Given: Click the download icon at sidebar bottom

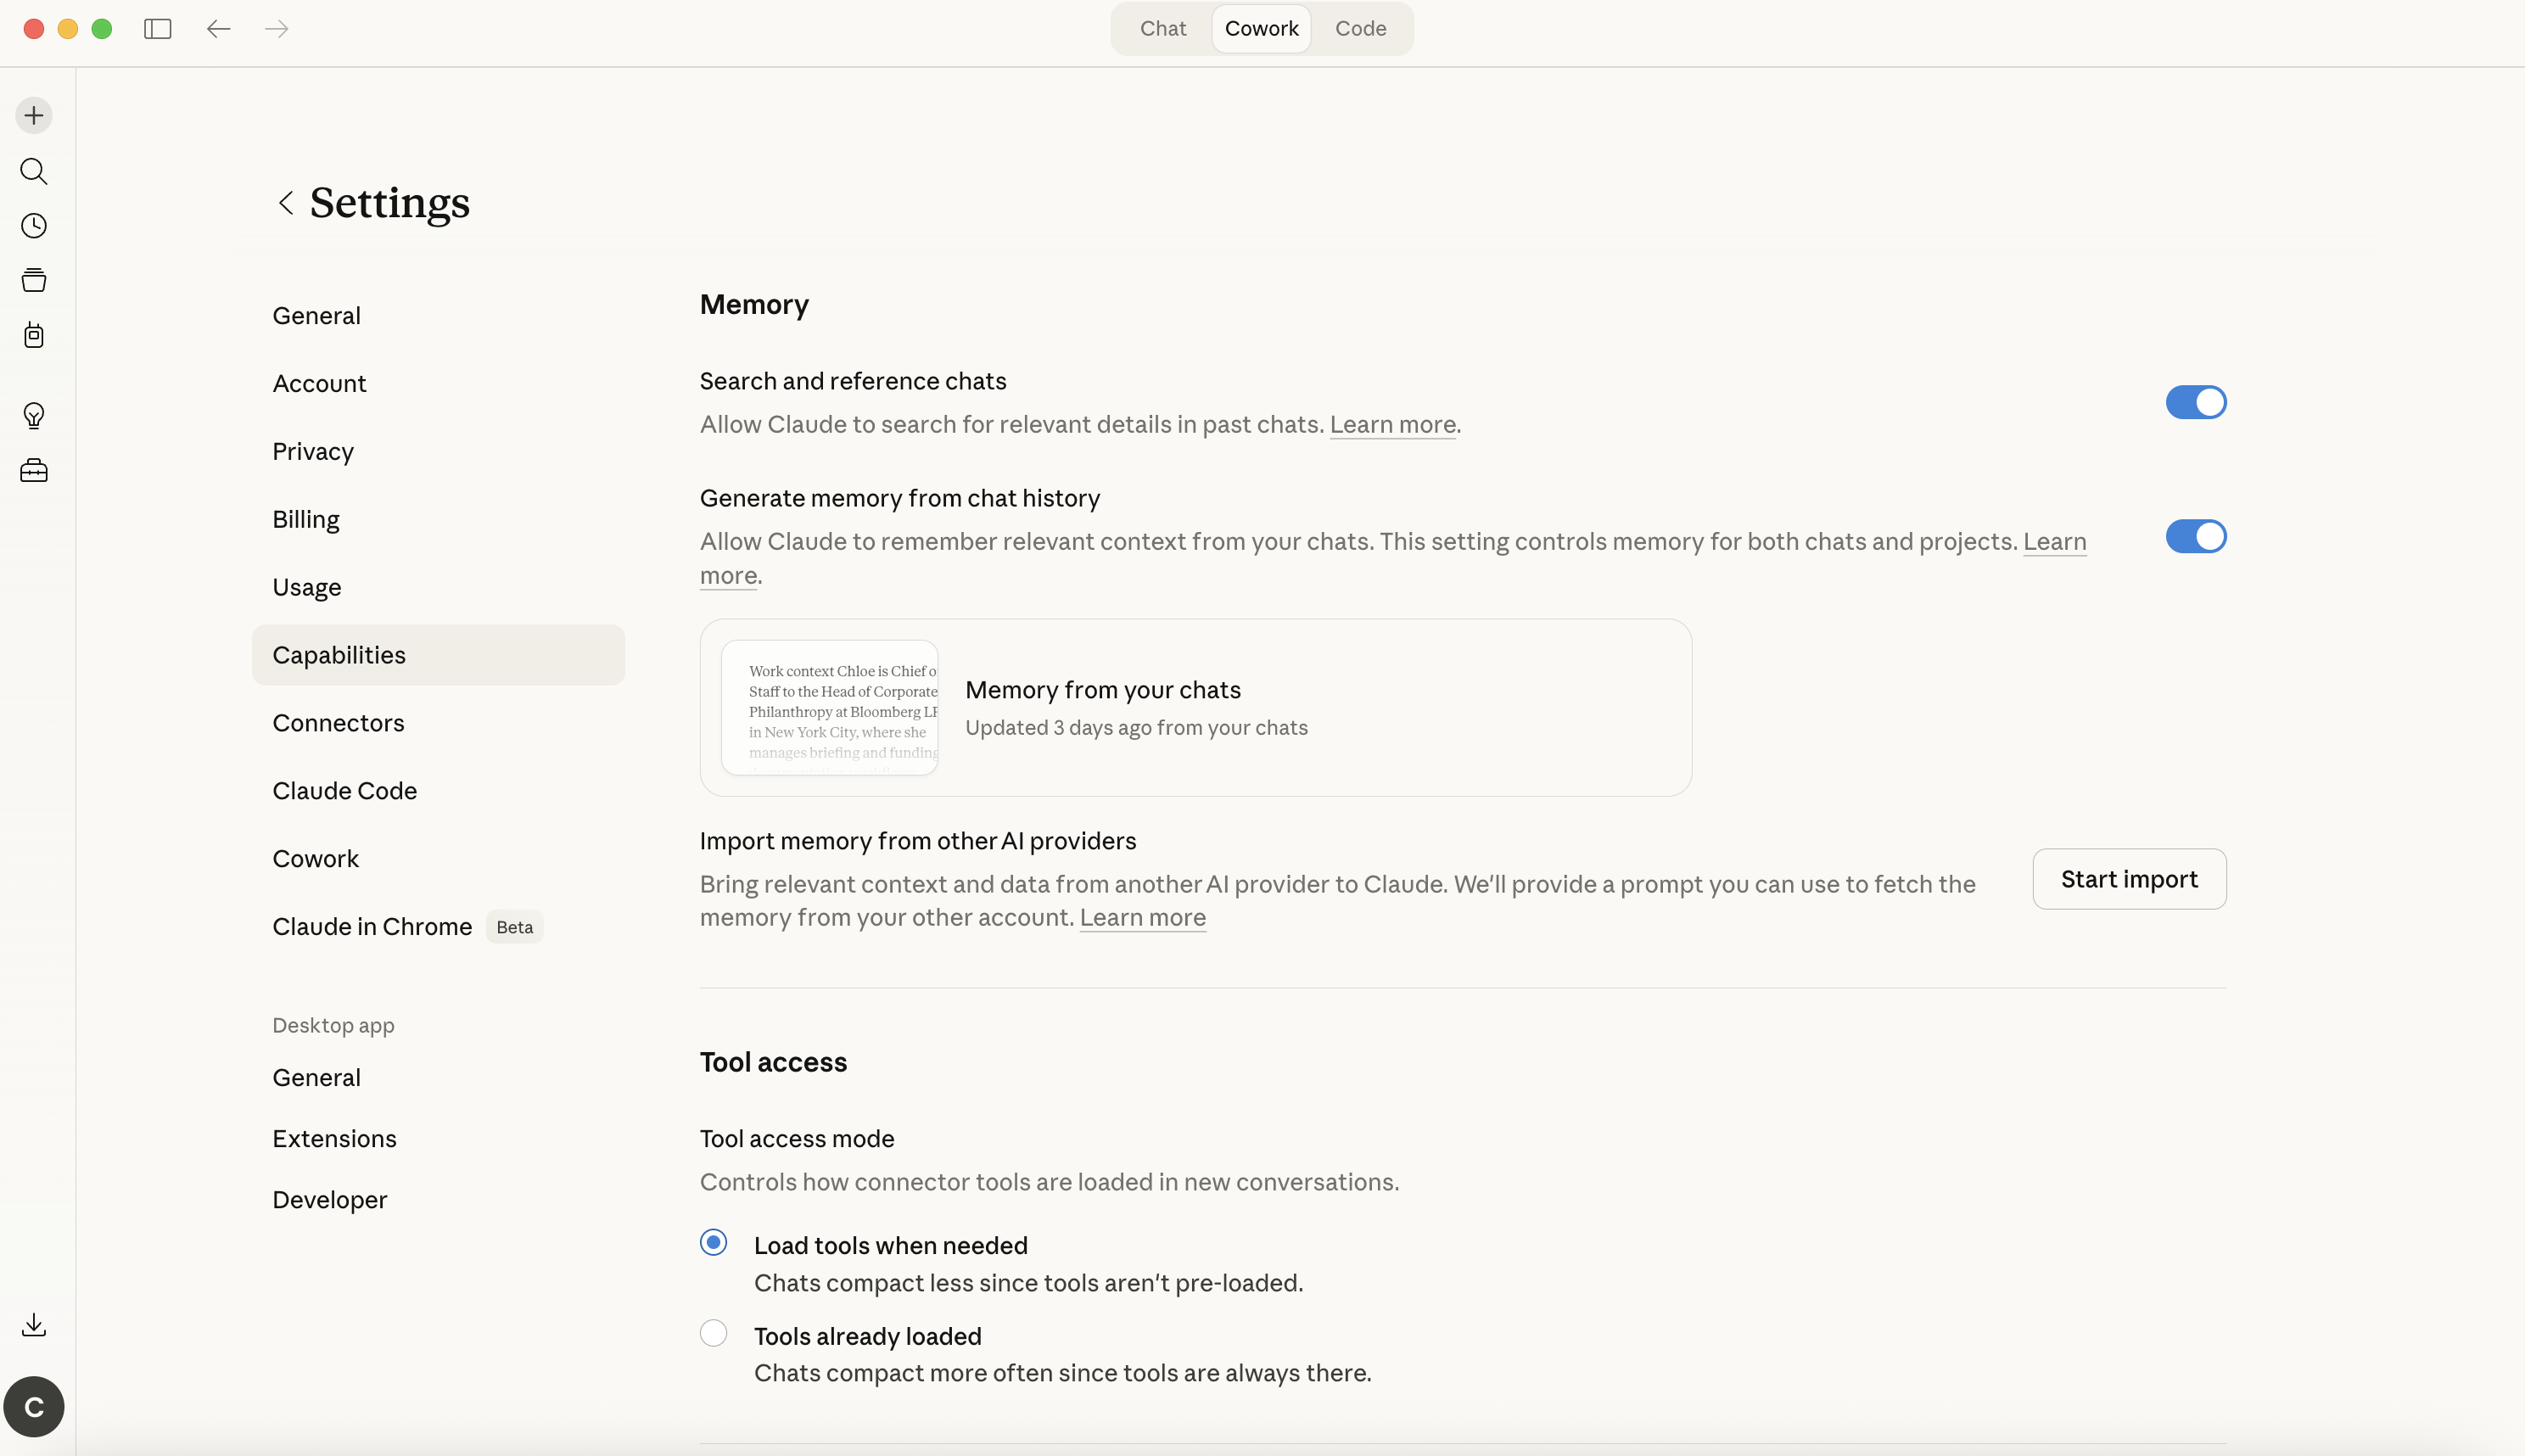Looking at the screenshot, I should pos(34,1325).
